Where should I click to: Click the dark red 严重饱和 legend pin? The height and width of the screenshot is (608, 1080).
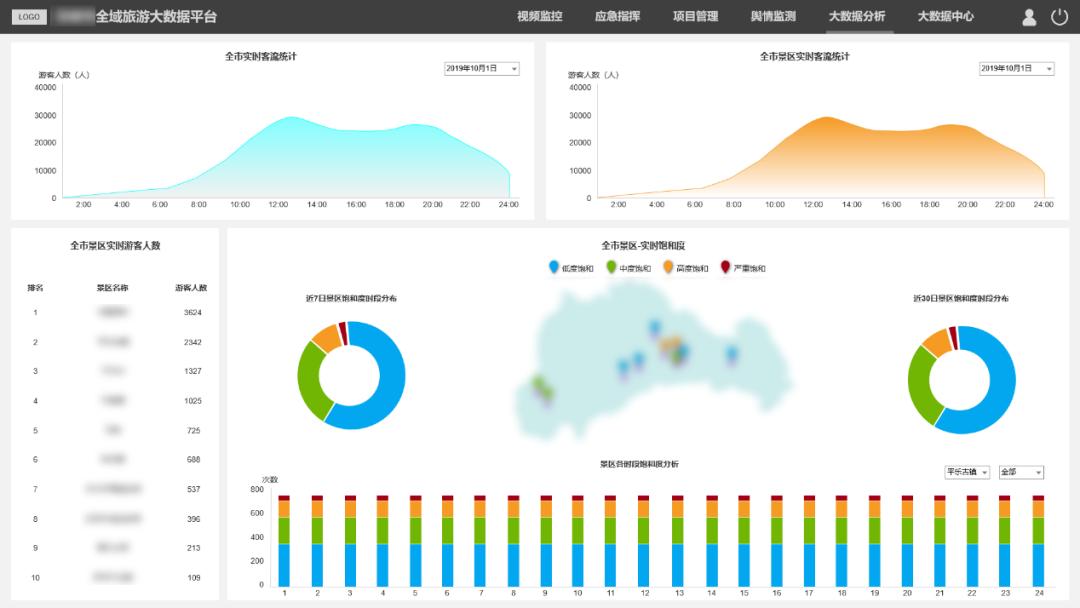(x=725, y=267)
